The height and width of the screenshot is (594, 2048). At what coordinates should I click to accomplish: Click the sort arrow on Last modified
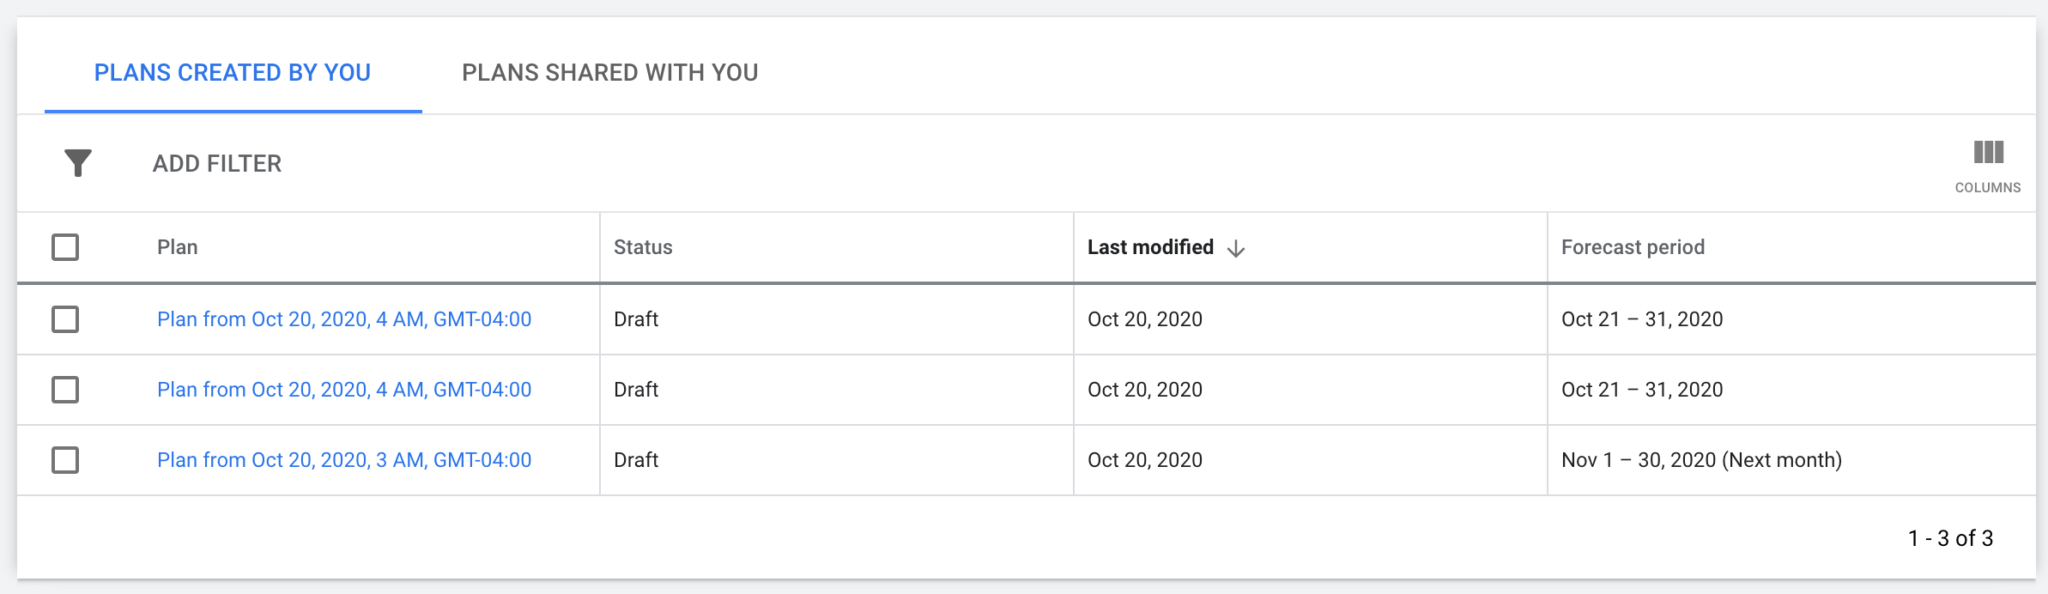click(1237, 247)
